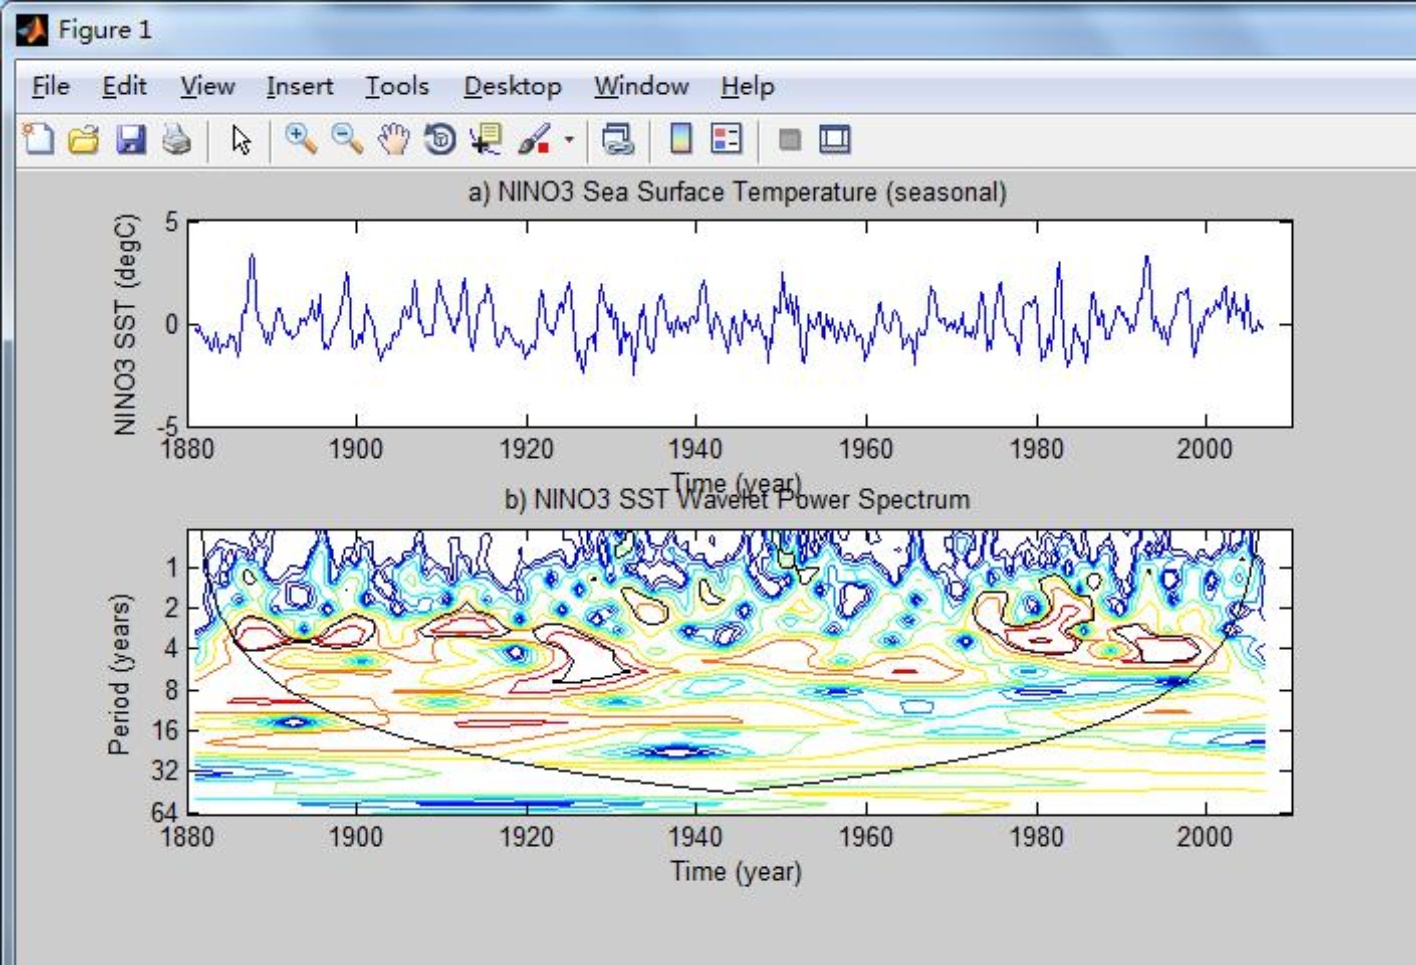Enable the Zoom Out magnifier tool
The width and height of the screenshot is (1416, 965).
tap(347, 139)
